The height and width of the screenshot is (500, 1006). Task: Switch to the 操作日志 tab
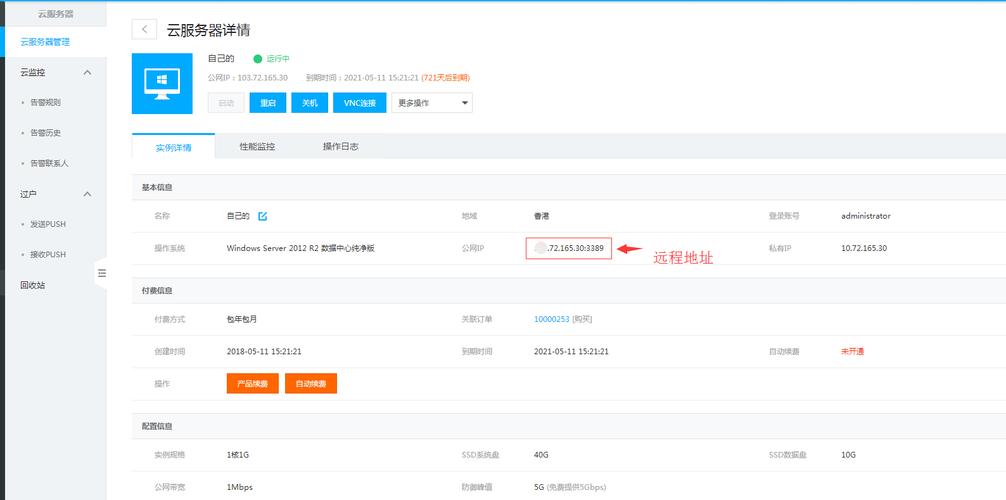pyautogui.click(x=341, y=146)
